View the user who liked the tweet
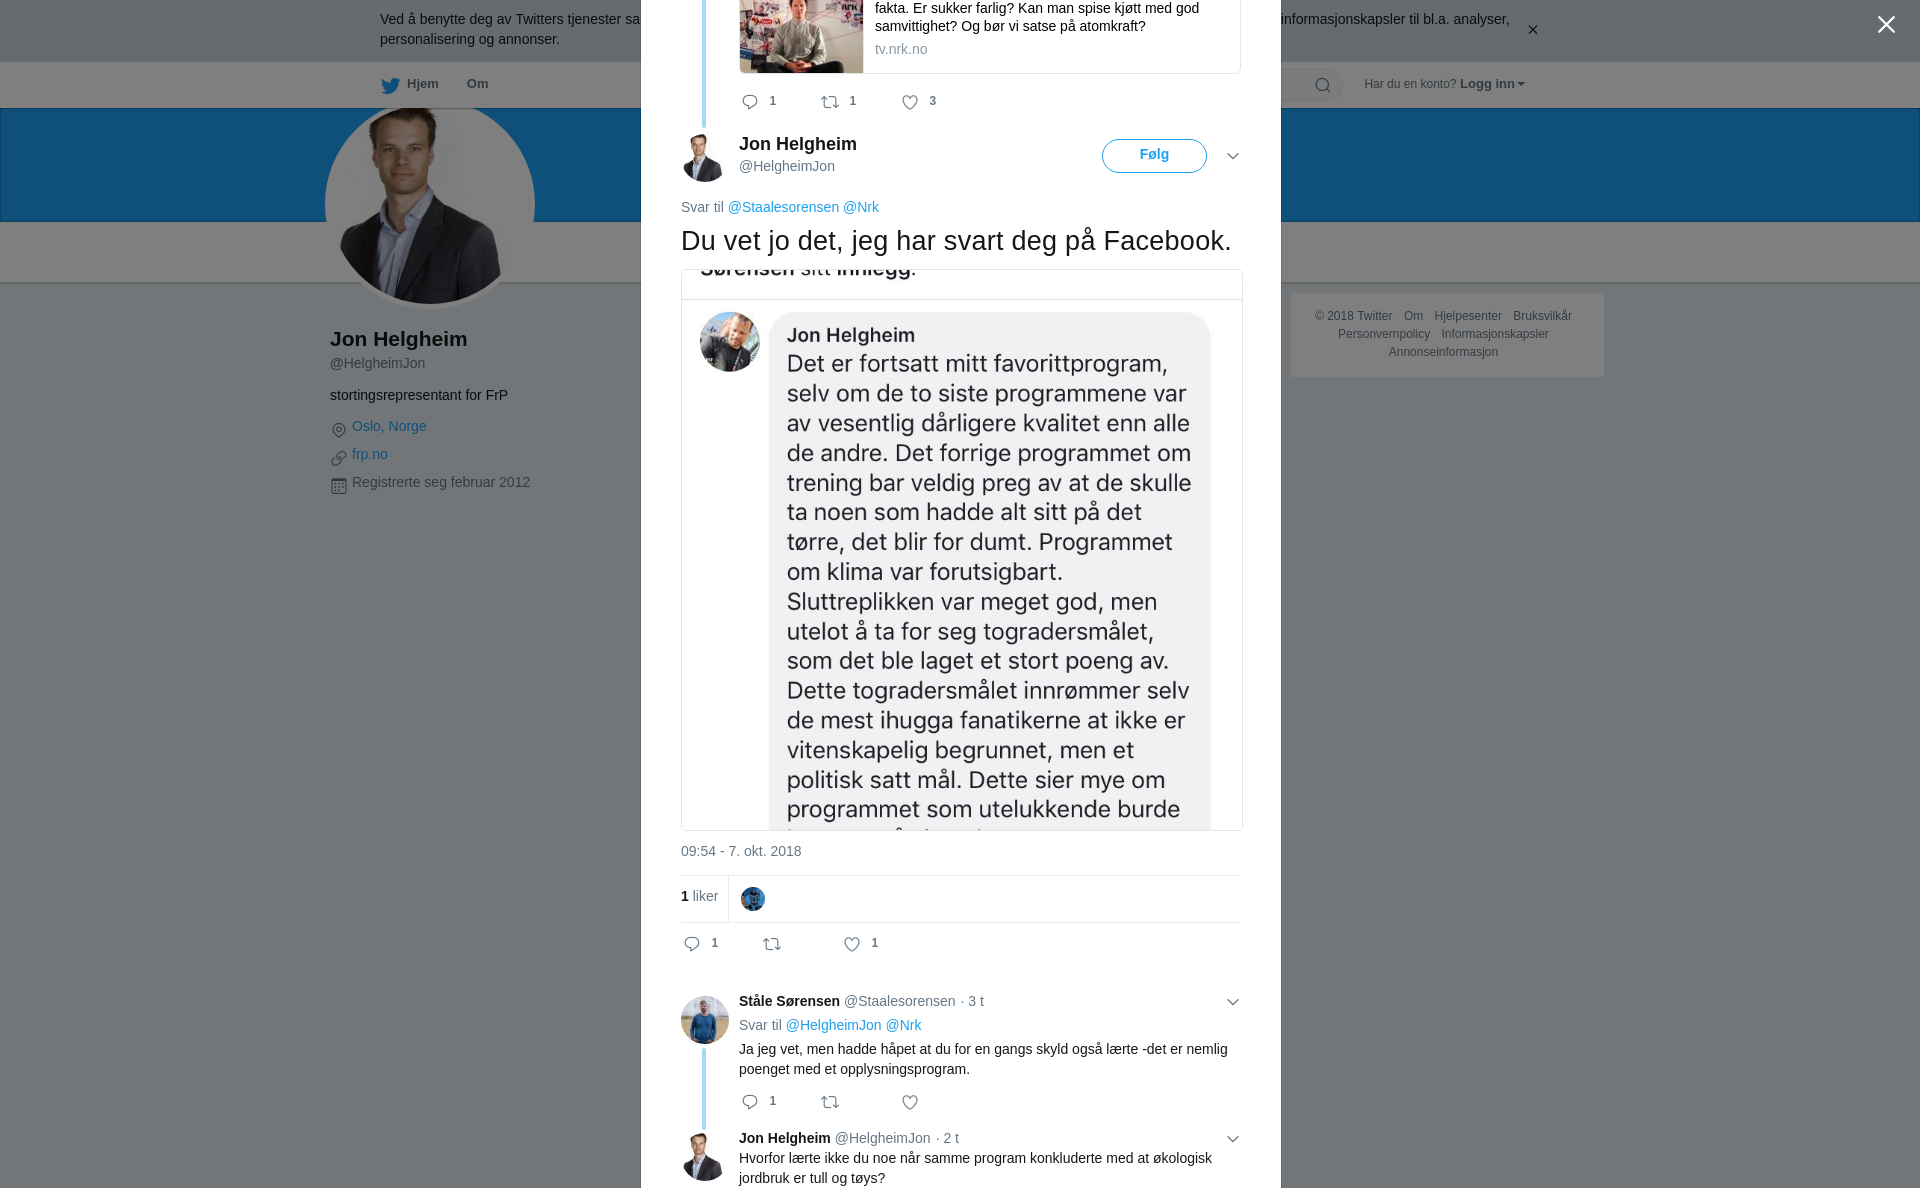Image resolution: width=1920 pixels, height=1188 pixels. click(x=753, y=899)
